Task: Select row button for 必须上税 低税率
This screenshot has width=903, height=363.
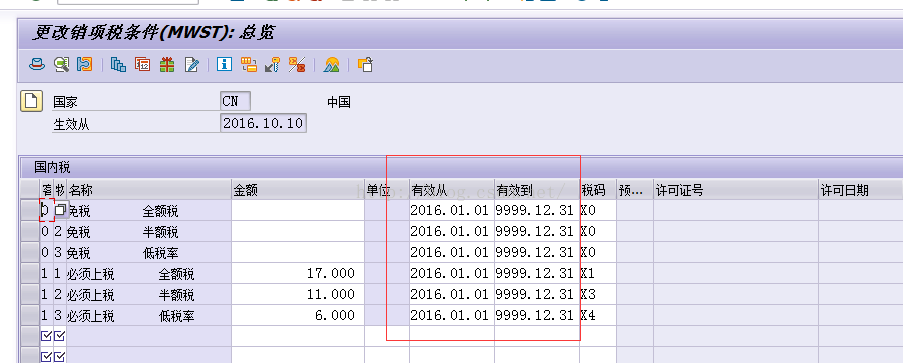Action: click(29, 315)
